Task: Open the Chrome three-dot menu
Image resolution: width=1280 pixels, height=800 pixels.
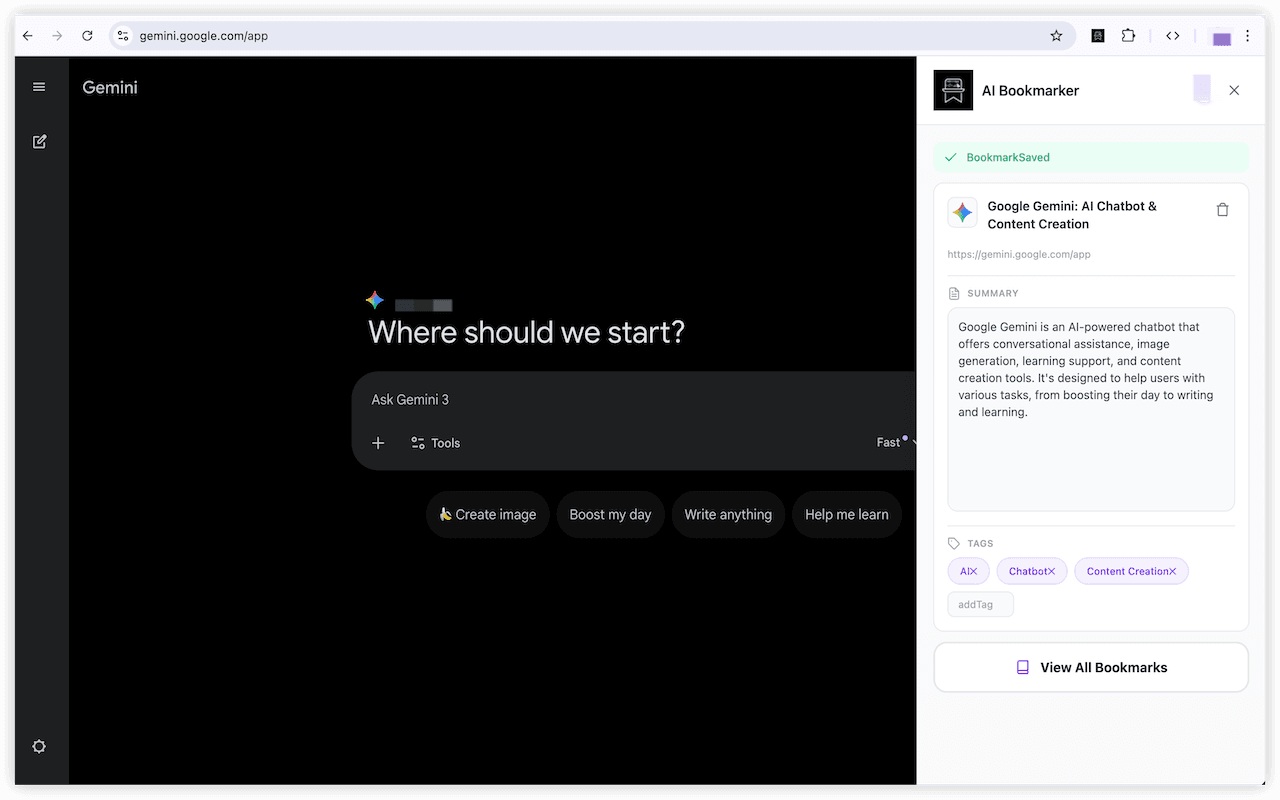Action: pos(1247,35)
